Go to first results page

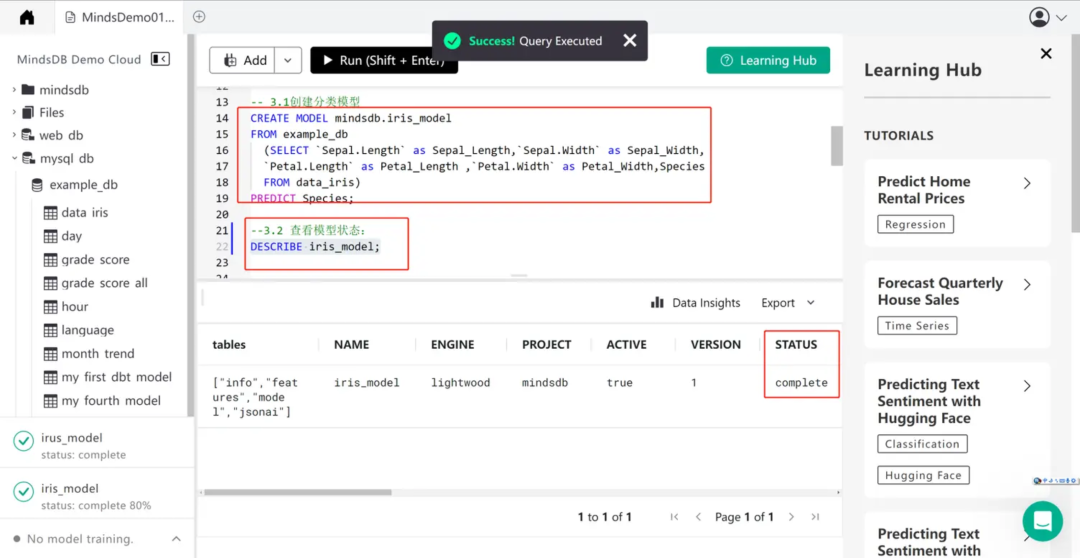click(674, 517)
